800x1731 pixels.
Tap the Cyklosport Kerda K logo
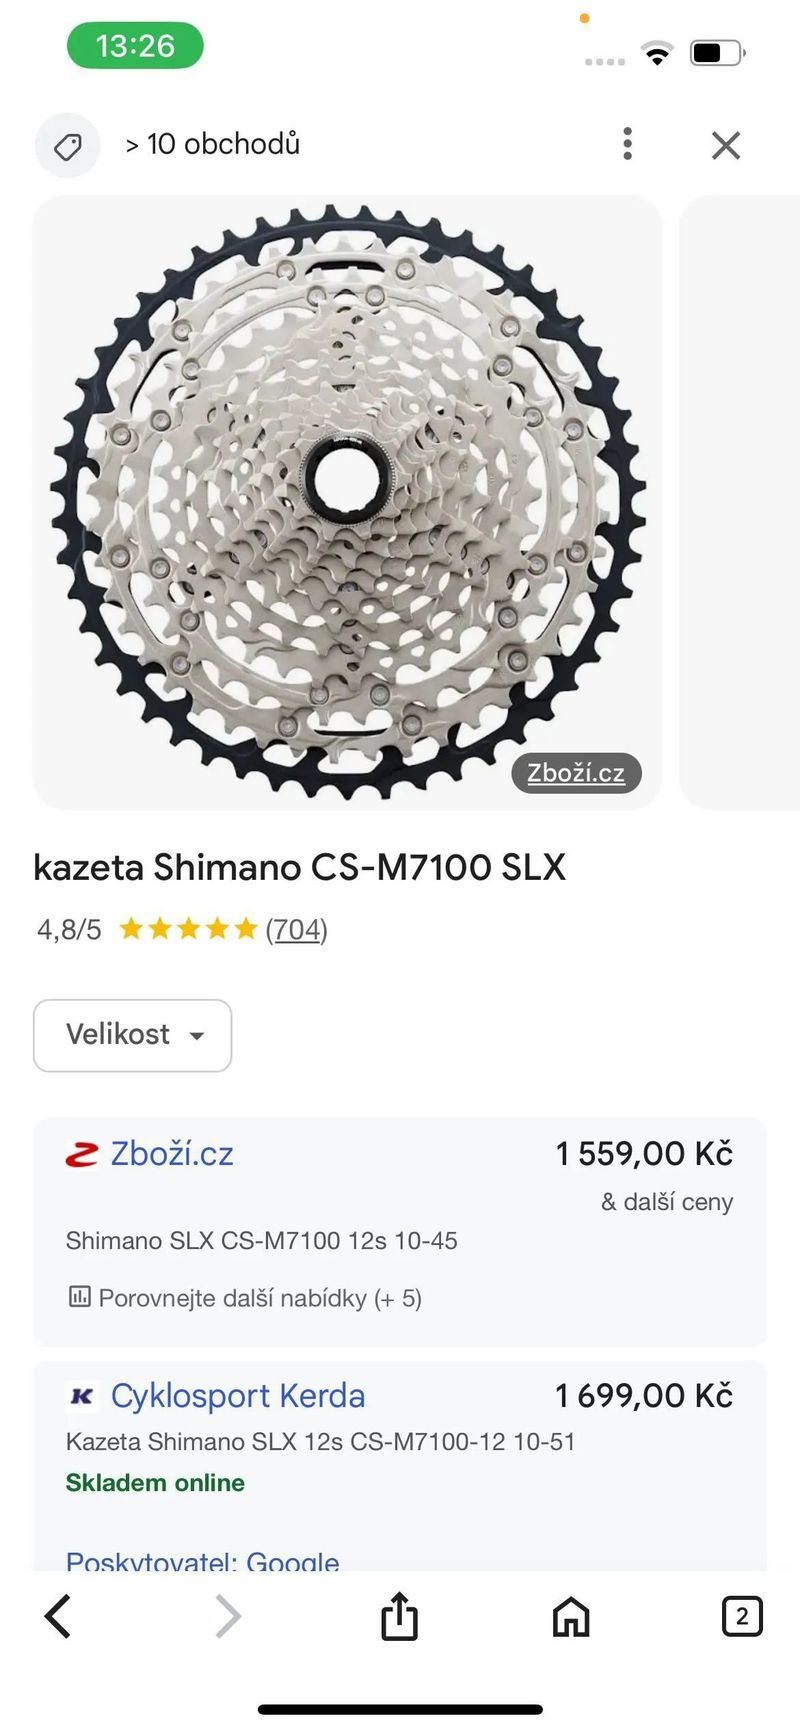point(82,1396)
